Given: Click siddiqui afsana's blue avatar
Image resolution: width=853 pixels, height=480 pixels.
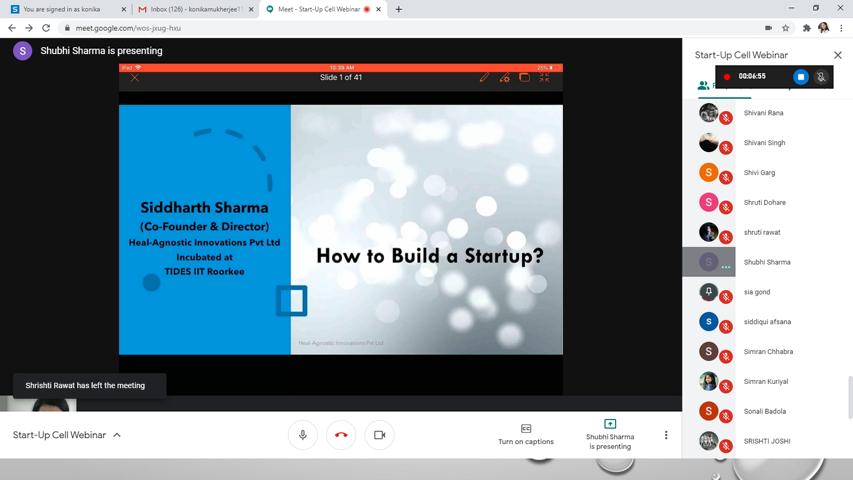Looking at the screenshot, I should (x=708, y=322).
